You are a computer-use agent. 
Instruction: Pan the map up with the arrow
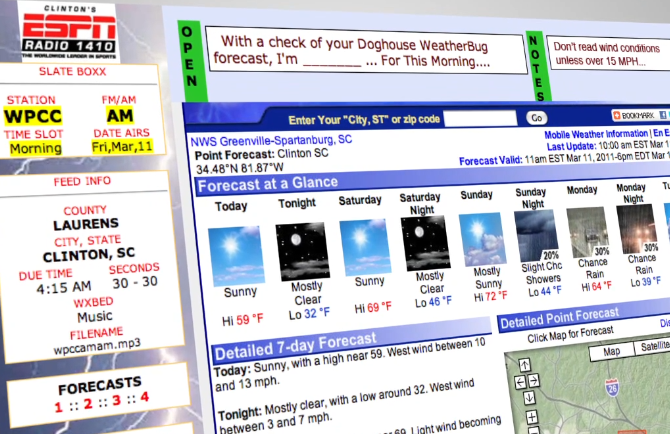525,365
